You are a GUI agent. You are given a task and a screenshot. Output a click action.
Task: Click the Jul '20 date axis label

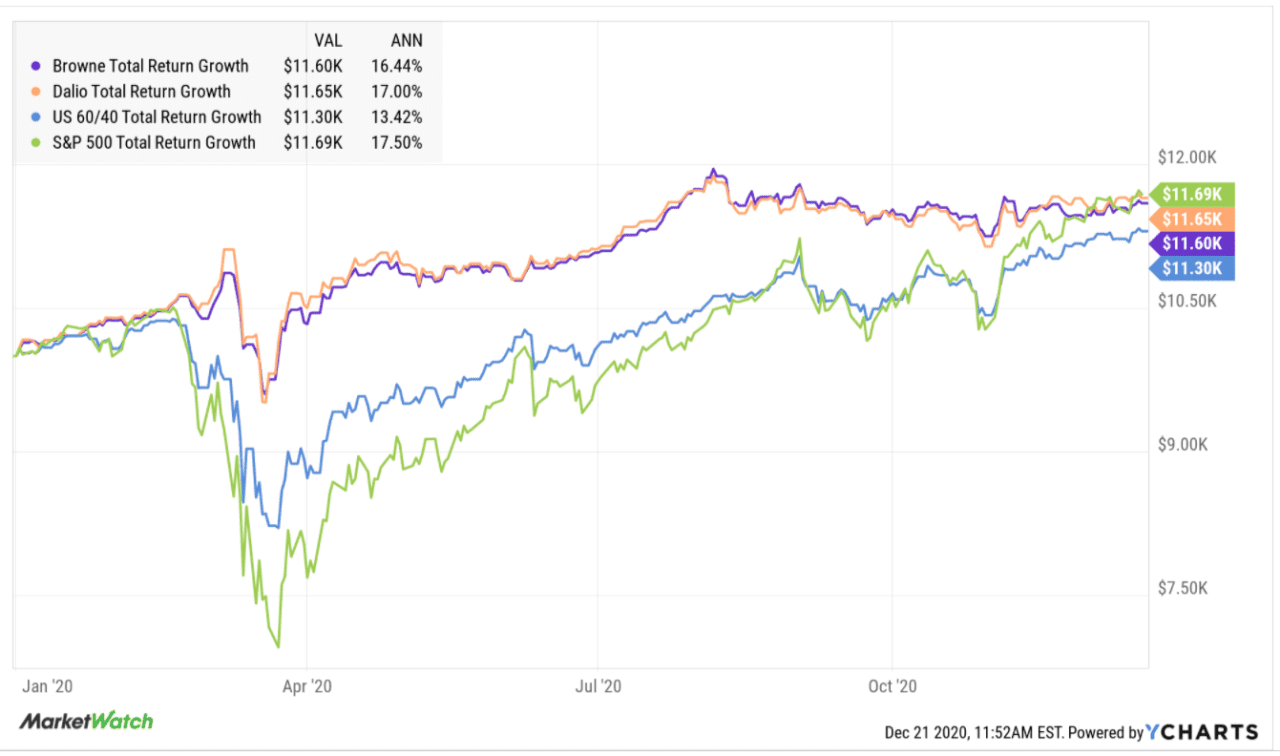600,687
